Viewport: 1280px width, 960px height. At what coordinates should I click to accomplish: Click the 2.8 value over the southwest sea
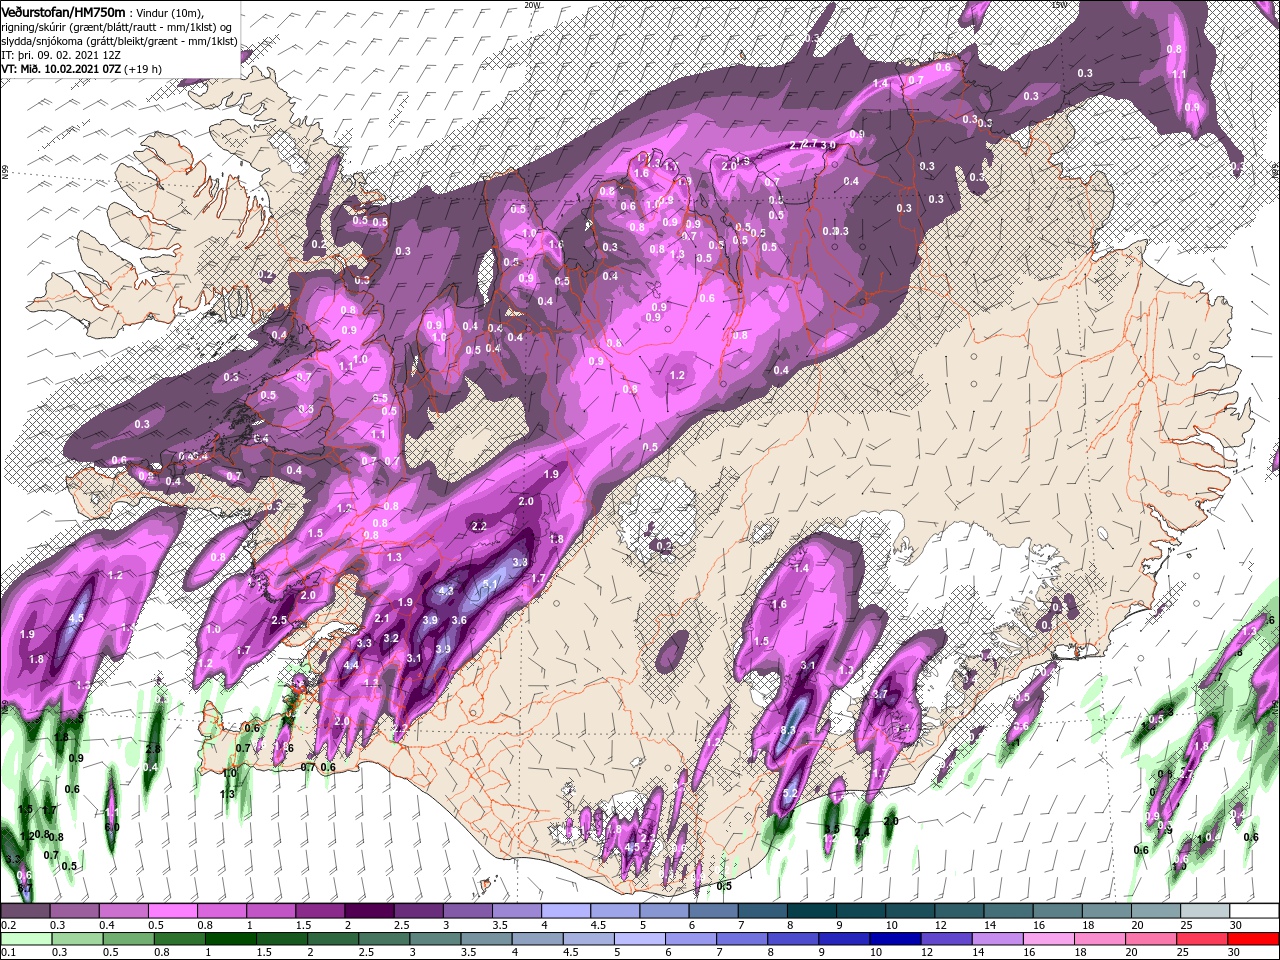(153, 749)
